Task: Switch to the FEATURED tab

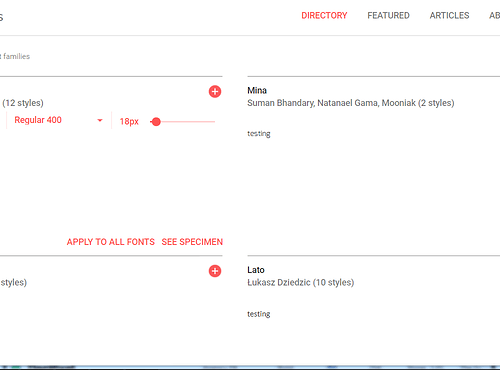Action: [x=388, y=15]
